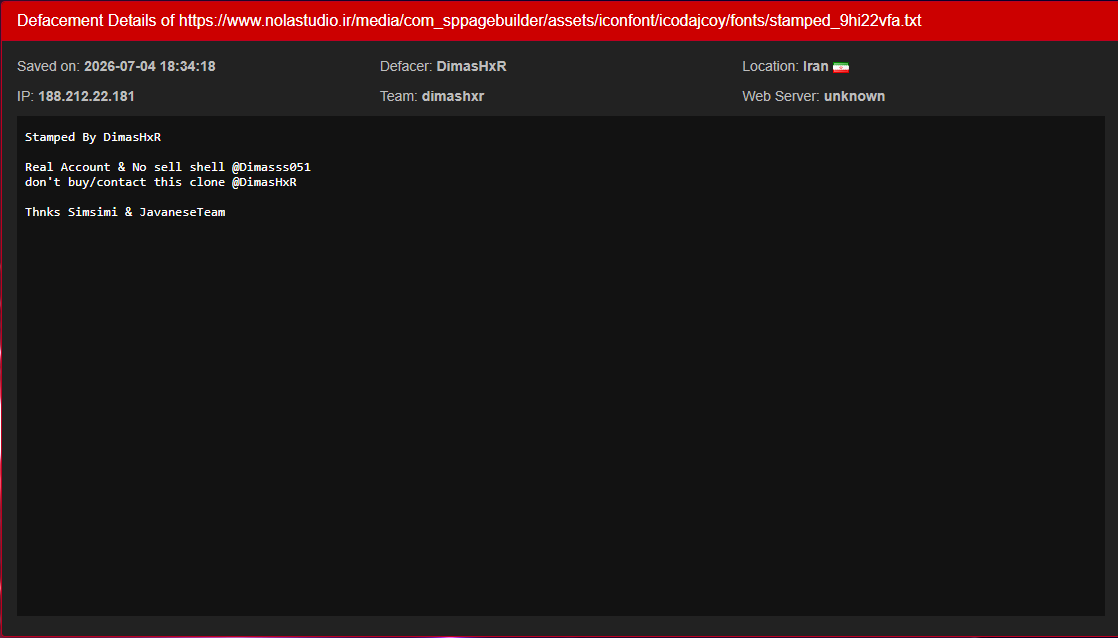This screenshot has height=638, width=1118.
Task: Click the "Thnks Simsimi & JavaneseTeam" line
Action: pos(125,212)
